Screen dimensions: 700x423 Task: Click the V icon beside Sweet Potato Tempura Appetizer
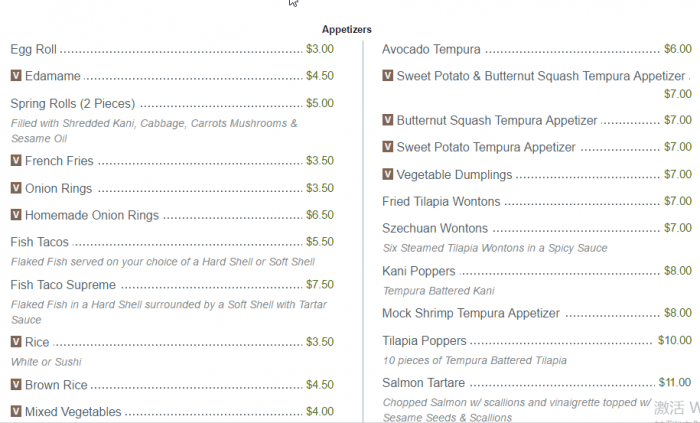click(388, 147)
